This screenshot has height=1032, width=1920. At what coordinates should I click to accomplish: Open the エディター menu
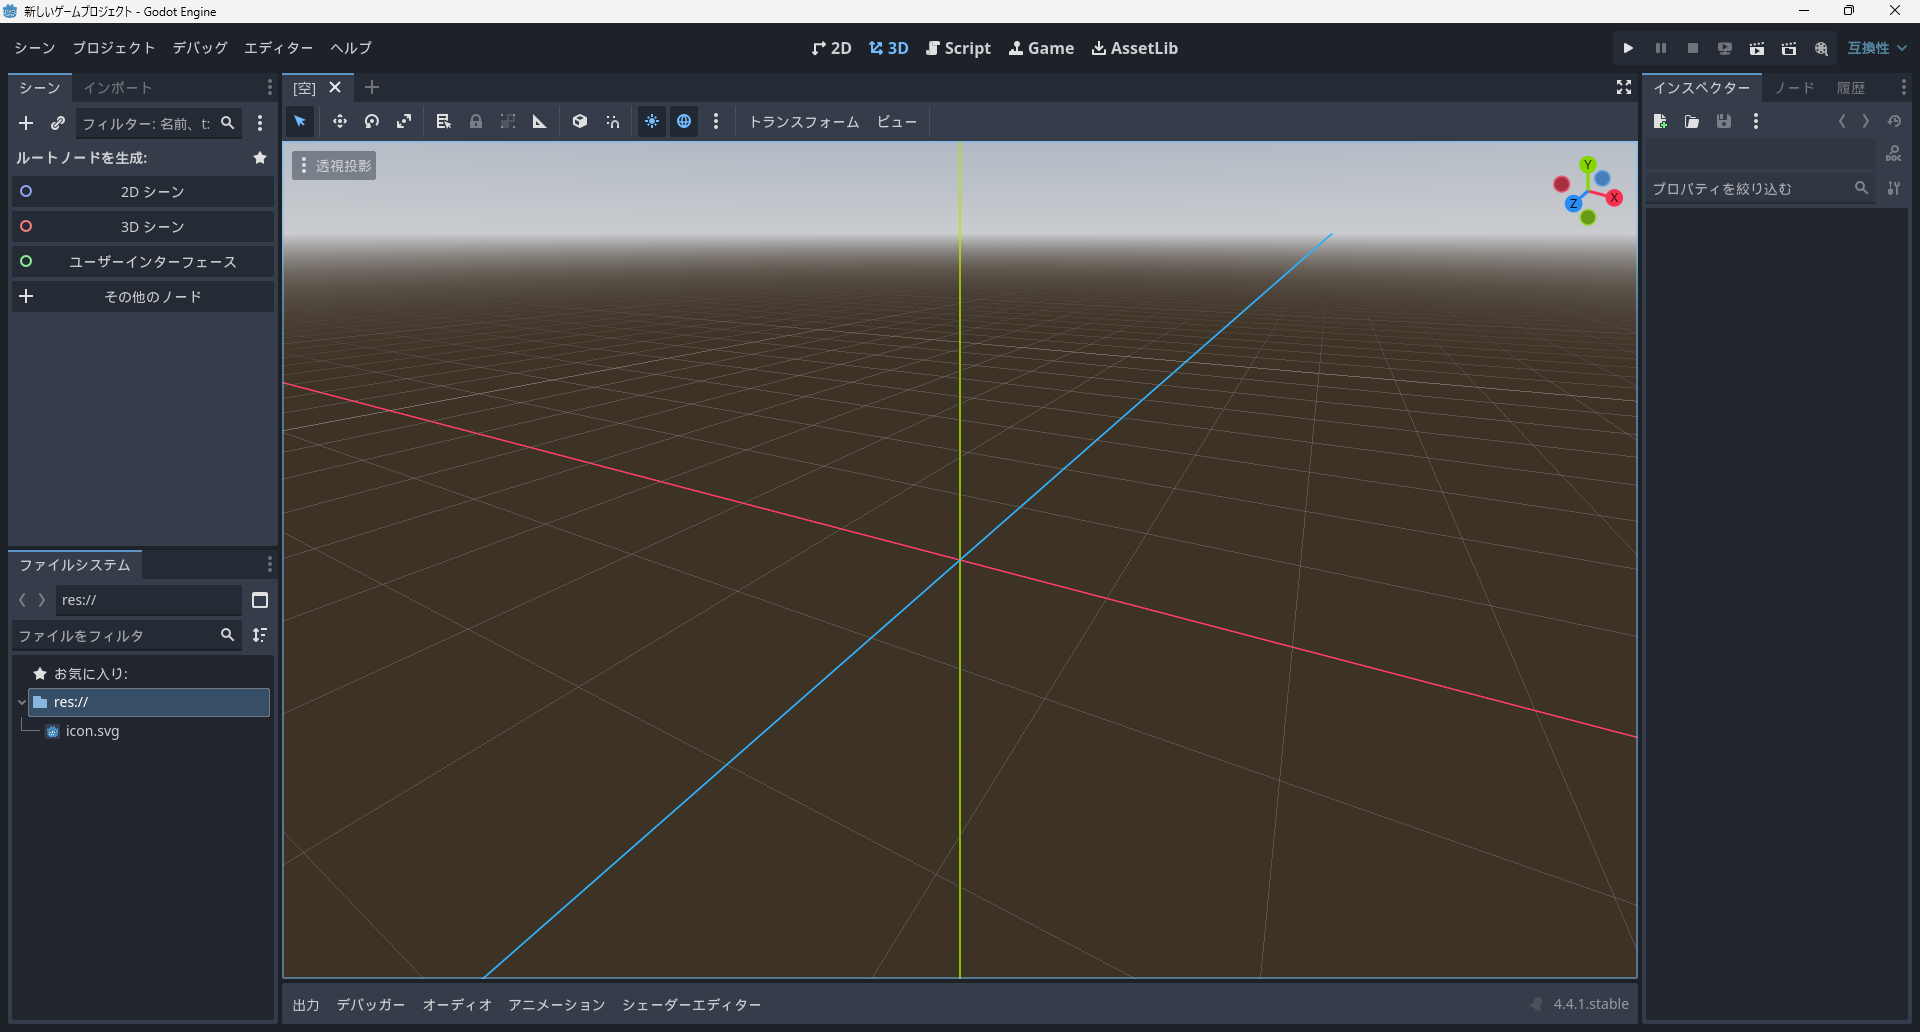pos(278,48)
